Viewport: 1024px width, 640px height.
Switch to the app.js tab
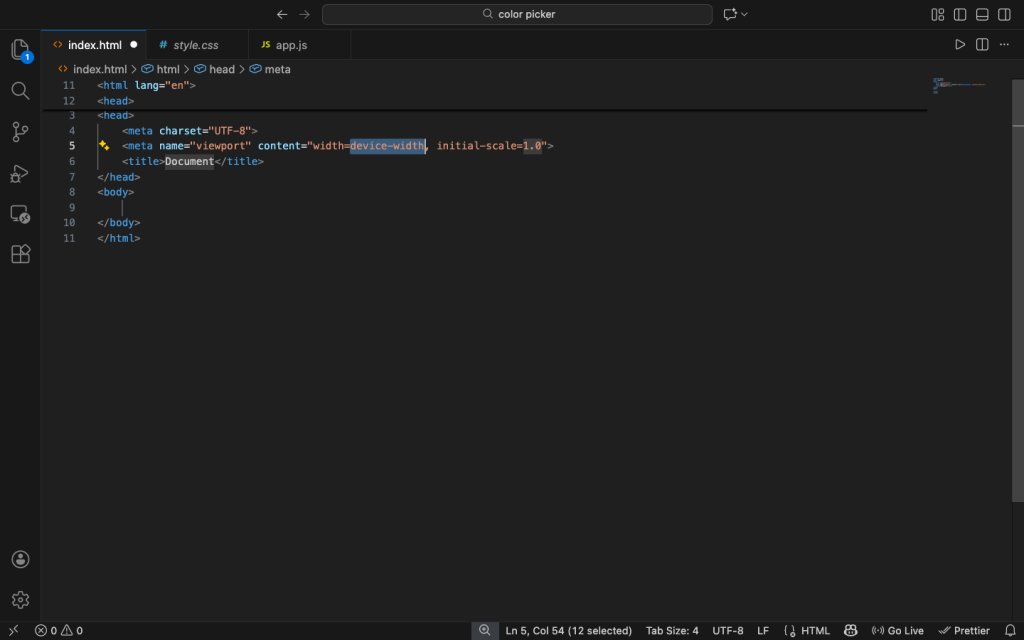pyautogui.click(x=291, y=45)
